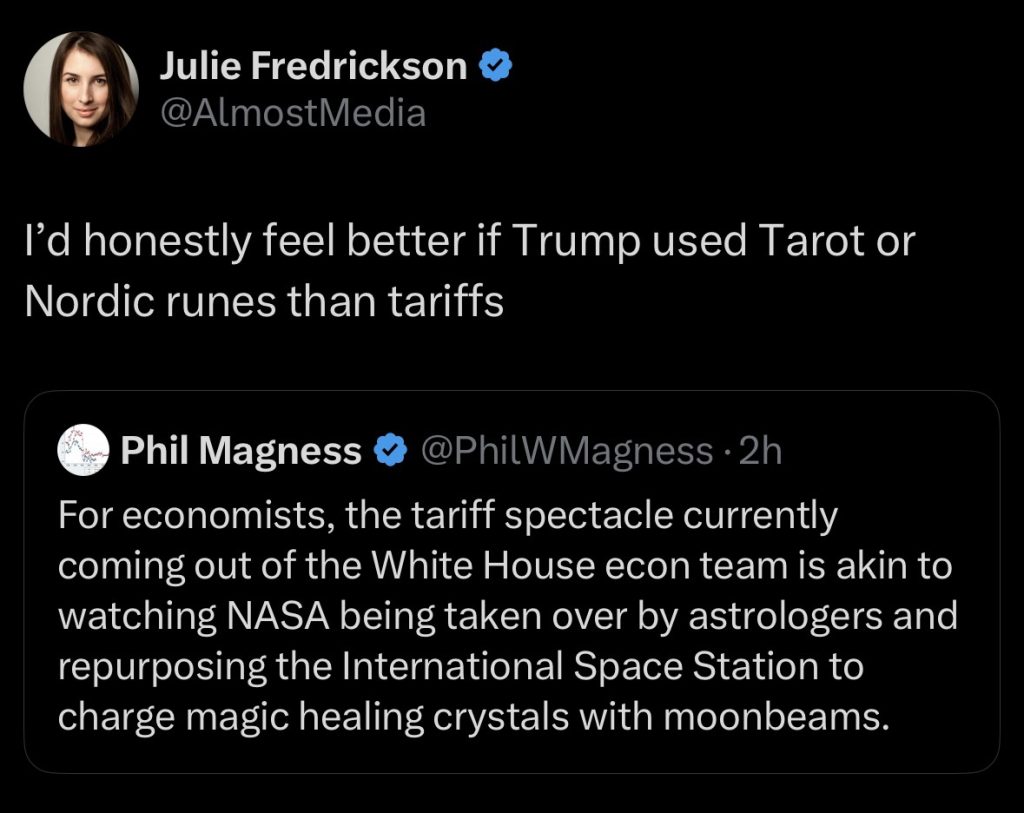This screenshot has height=813, width=1024.
Task: Open Phil Magness's chart avatar
Action: (83, 450)
